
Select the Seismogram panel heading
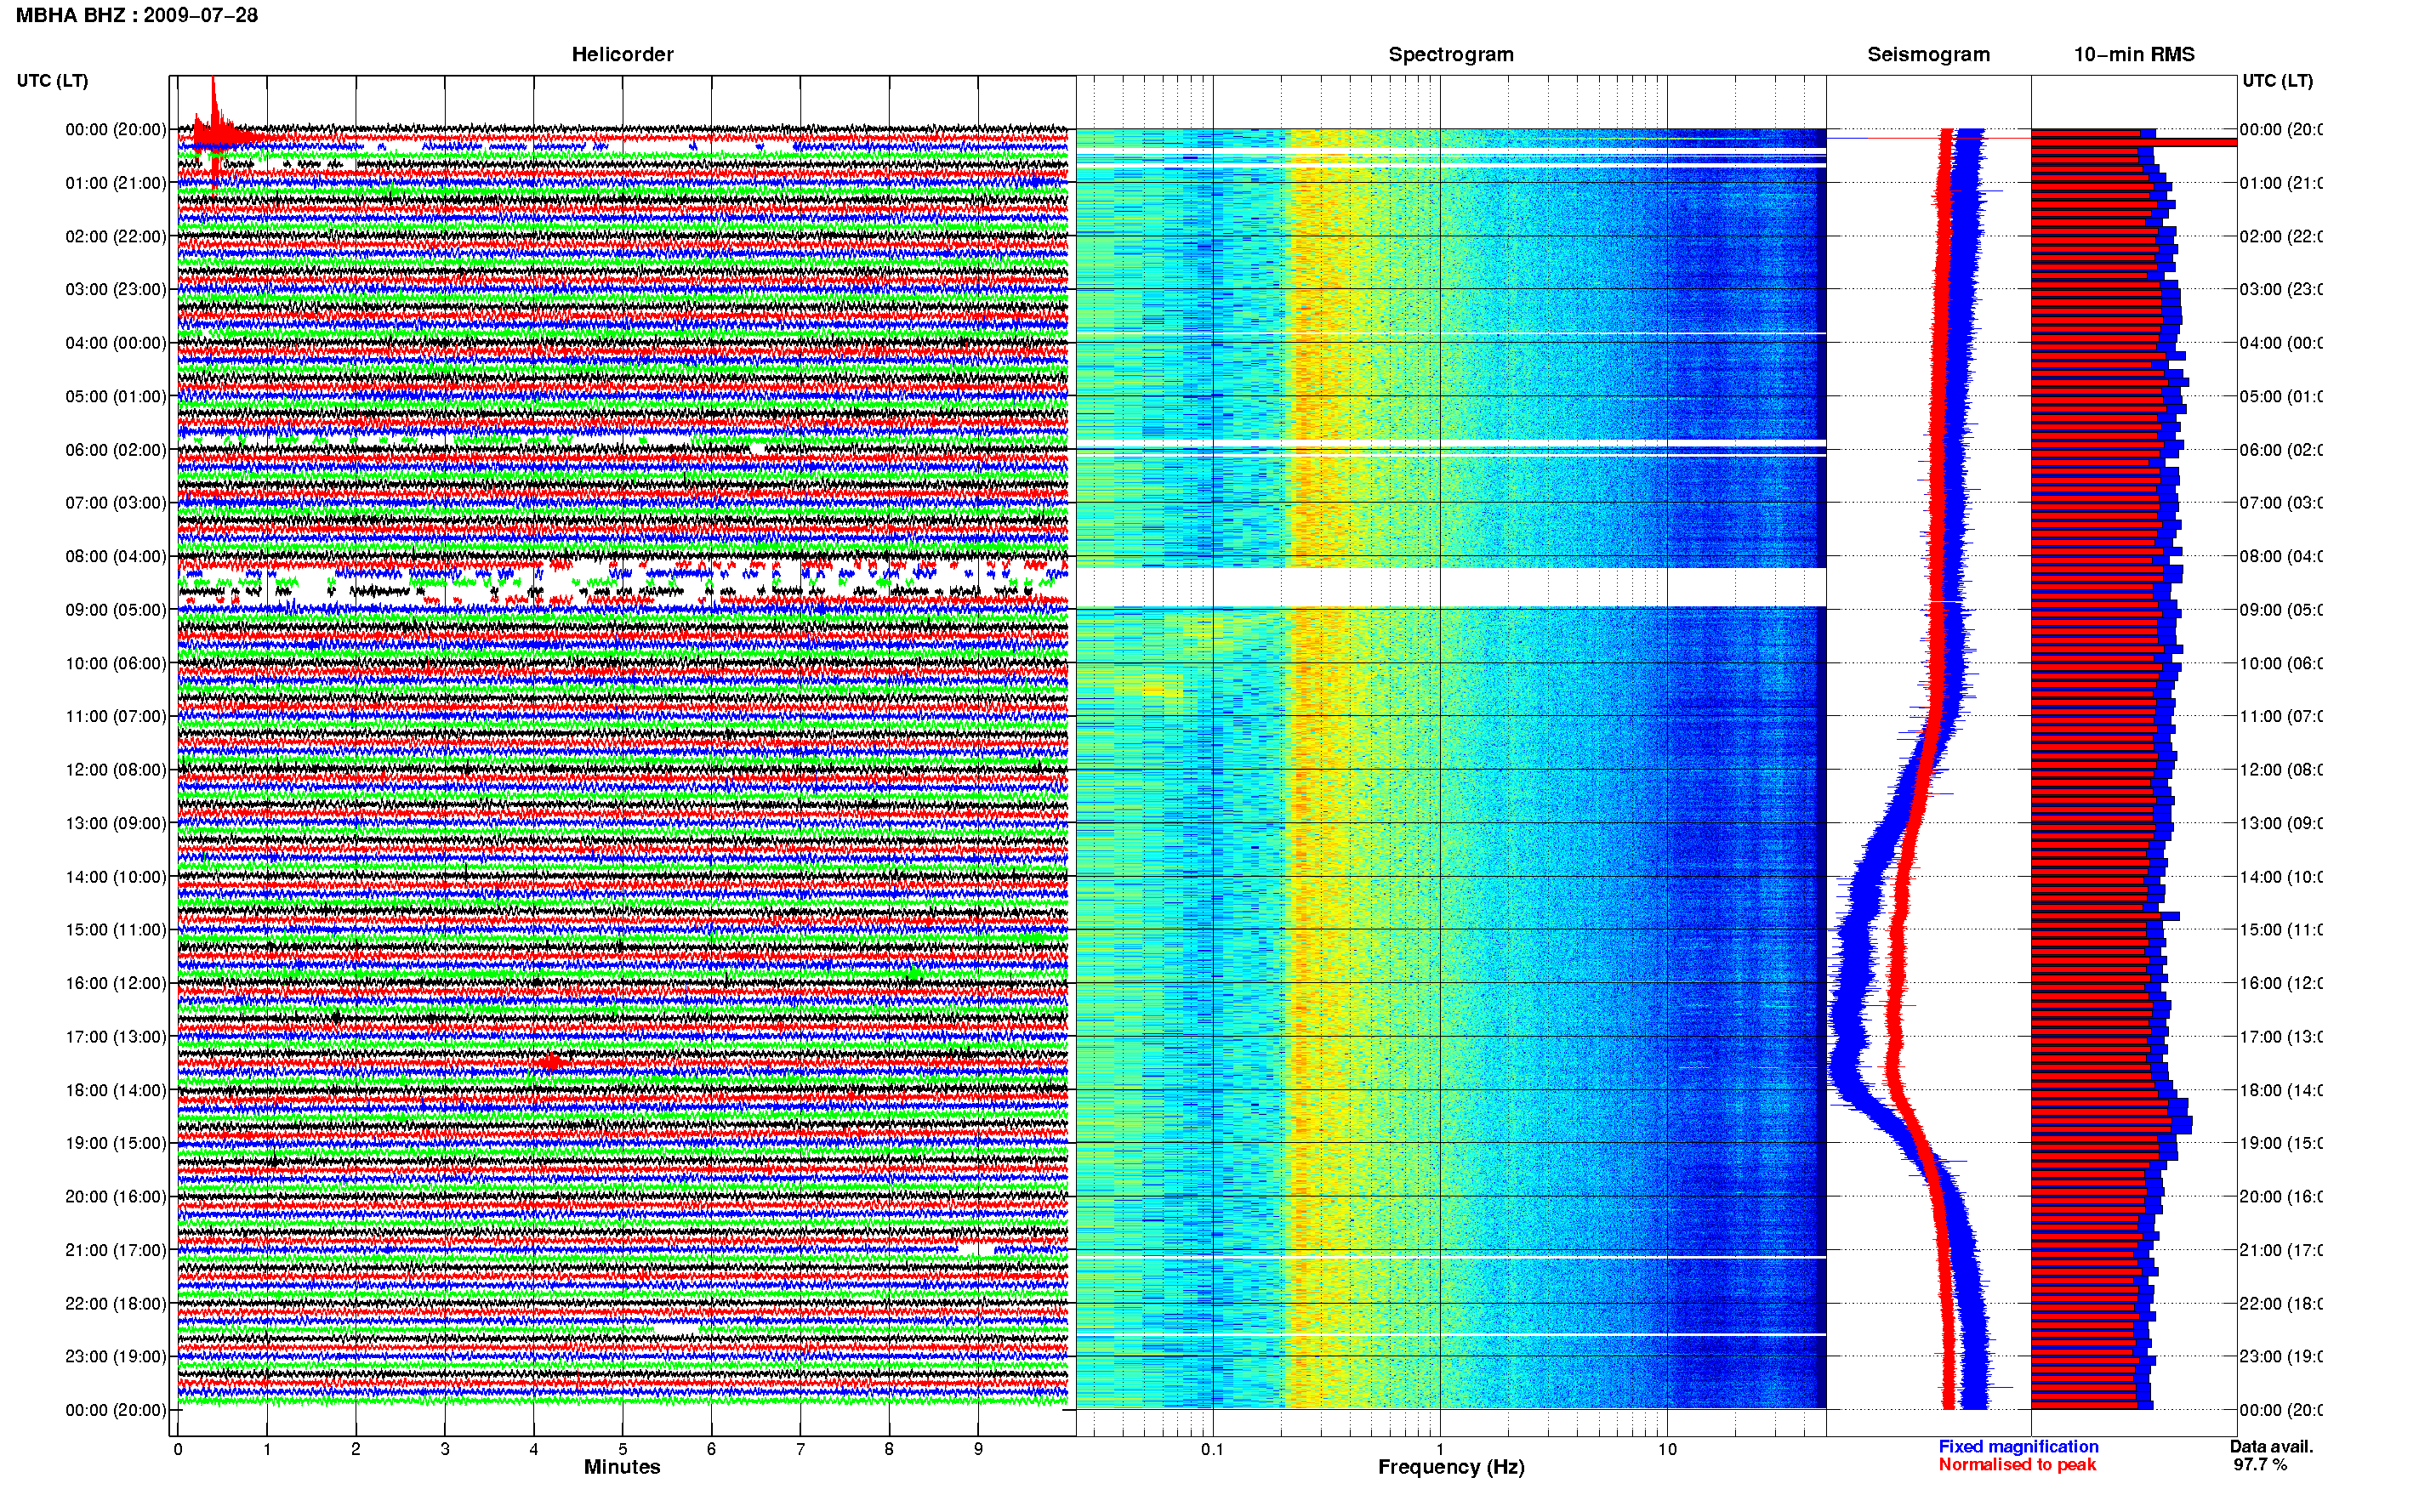pyautogui.click(x=1928, y=54)
